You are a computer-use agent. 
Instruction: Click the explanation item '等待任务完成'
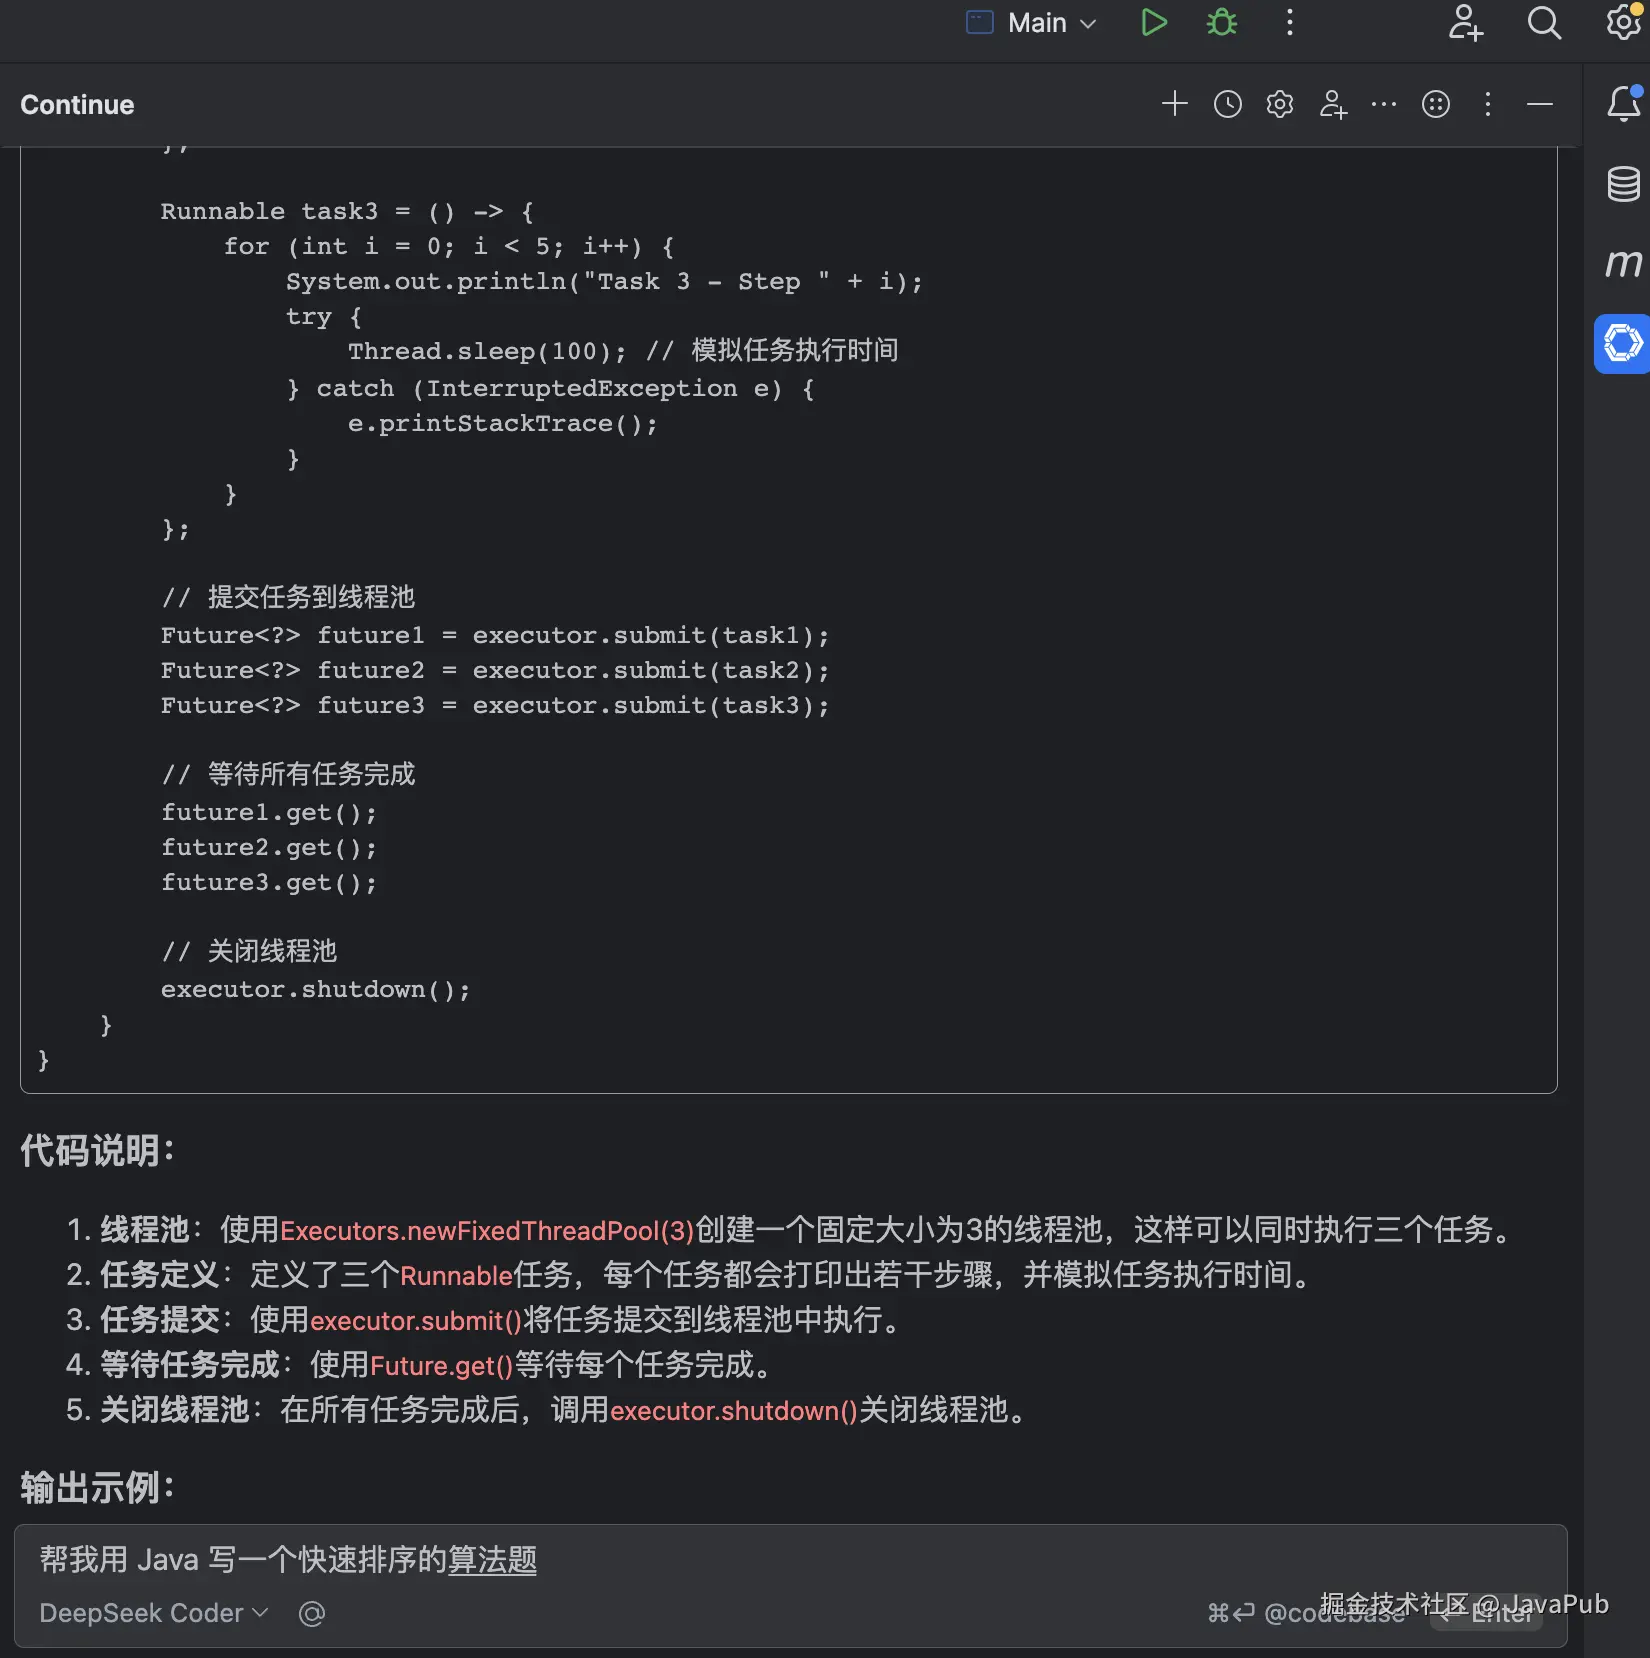[x=189, y=1365]
